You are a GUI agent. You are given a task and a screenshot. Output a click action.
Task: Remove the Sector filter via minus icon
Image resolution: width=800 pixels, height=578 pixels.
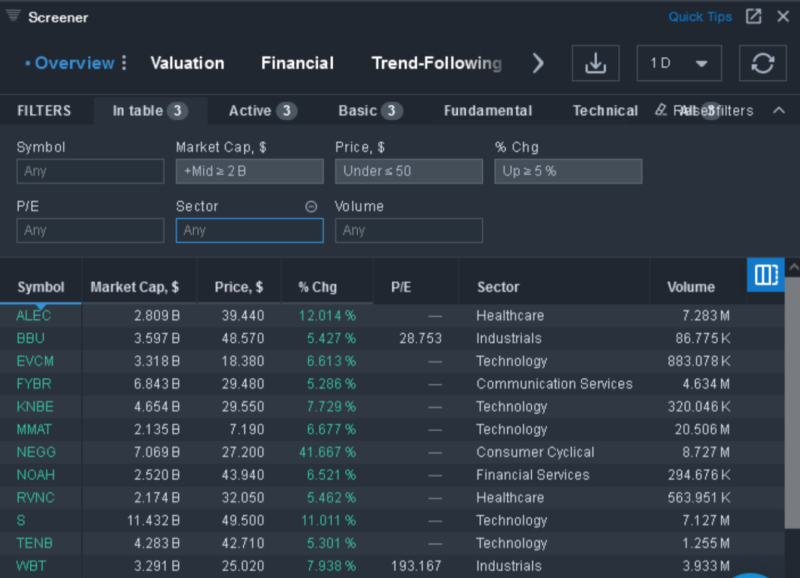[x=311, y=207]
